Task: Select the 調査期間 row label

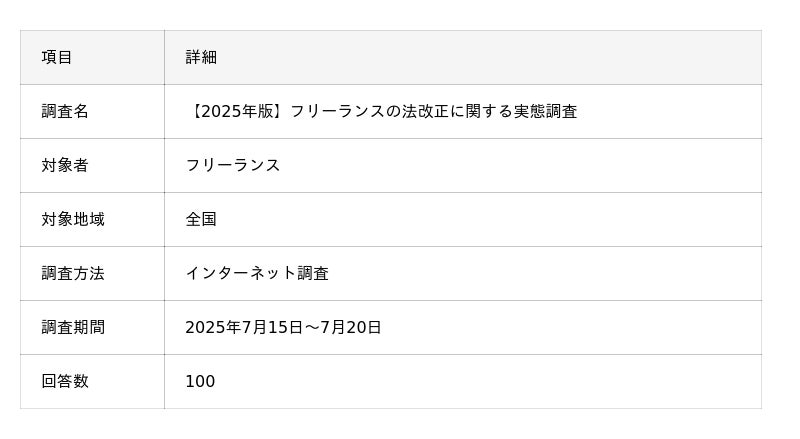Action: tap(73, 327)
